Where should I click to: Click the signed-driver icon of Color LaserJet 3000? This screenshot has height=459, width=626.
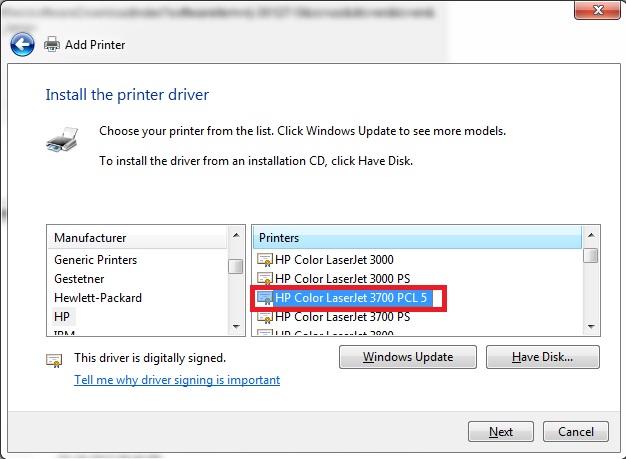pyautogui.click(x=264, y=260)
